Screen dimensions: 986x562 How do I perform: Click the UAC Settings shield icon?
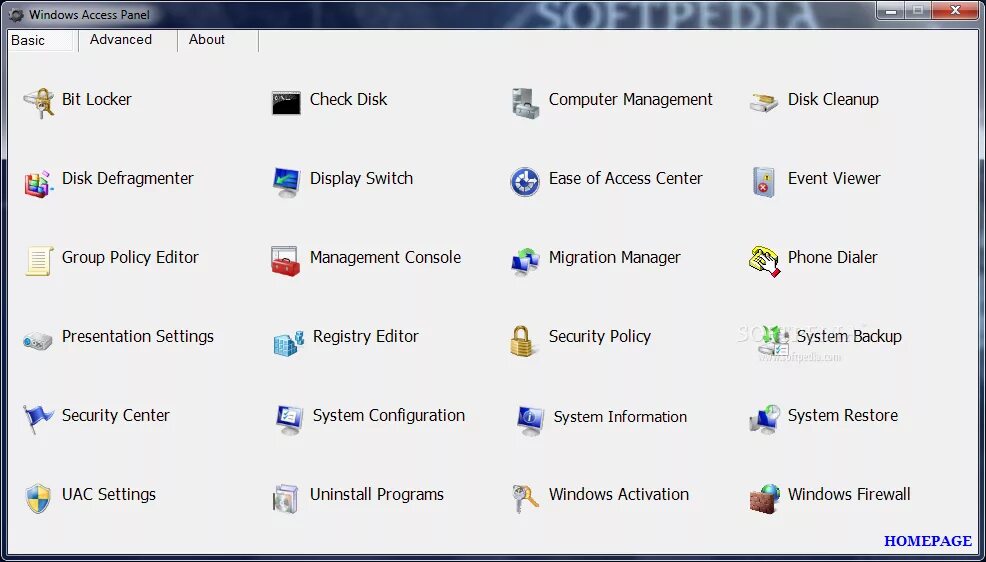[38, 499]
